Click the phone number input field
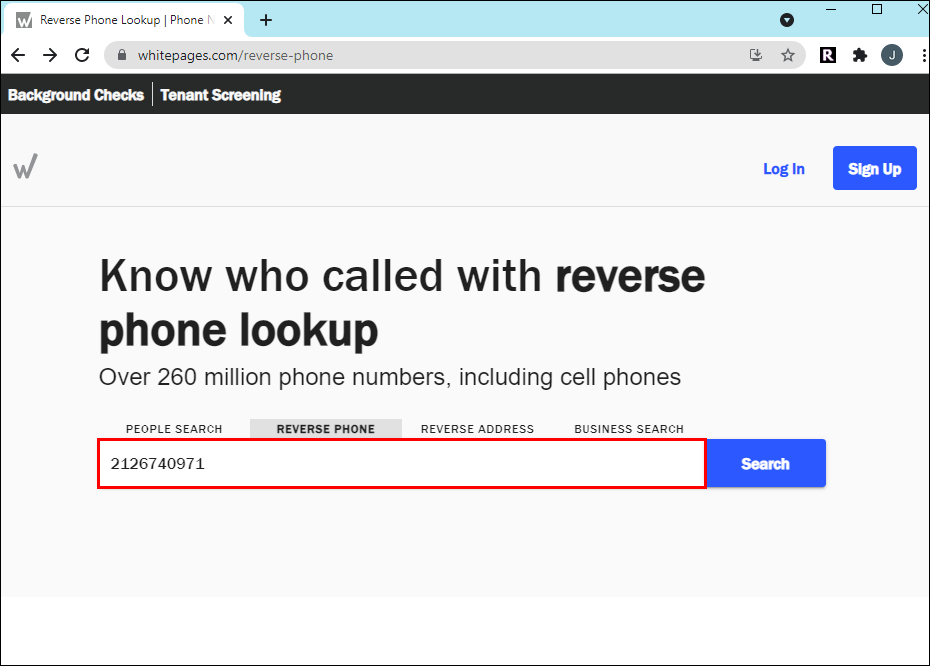 (x=402, y=464)
